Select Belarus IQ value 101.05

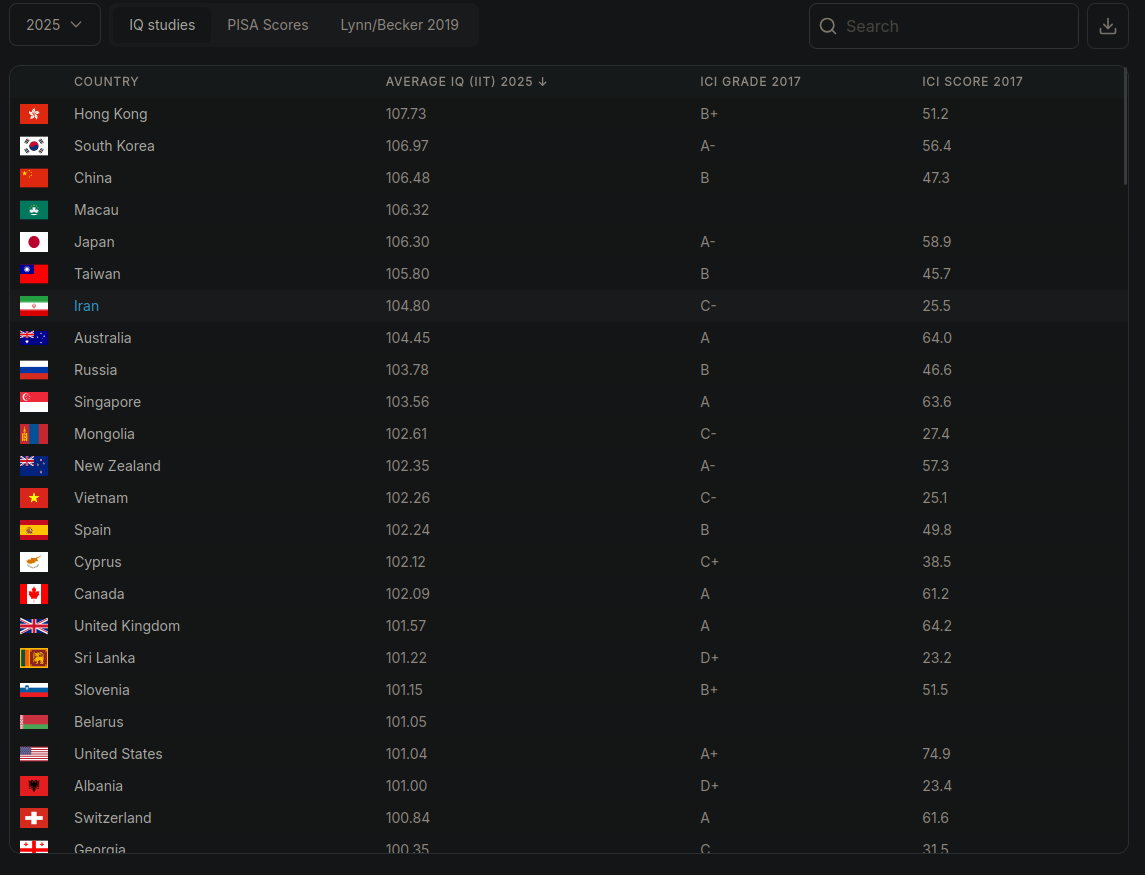coord(406,722)
